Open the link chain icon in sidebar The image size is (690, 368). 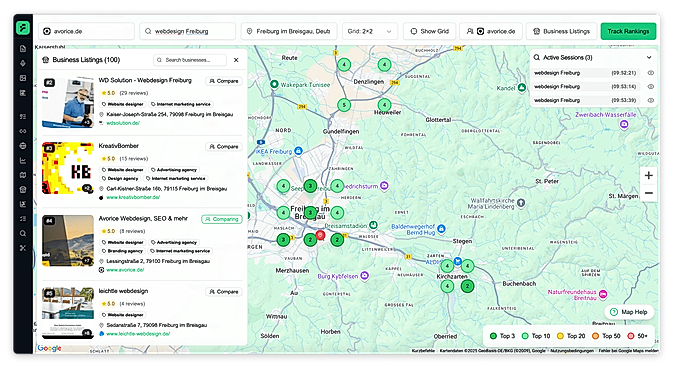pyautogui.click(x=23, y=131)
